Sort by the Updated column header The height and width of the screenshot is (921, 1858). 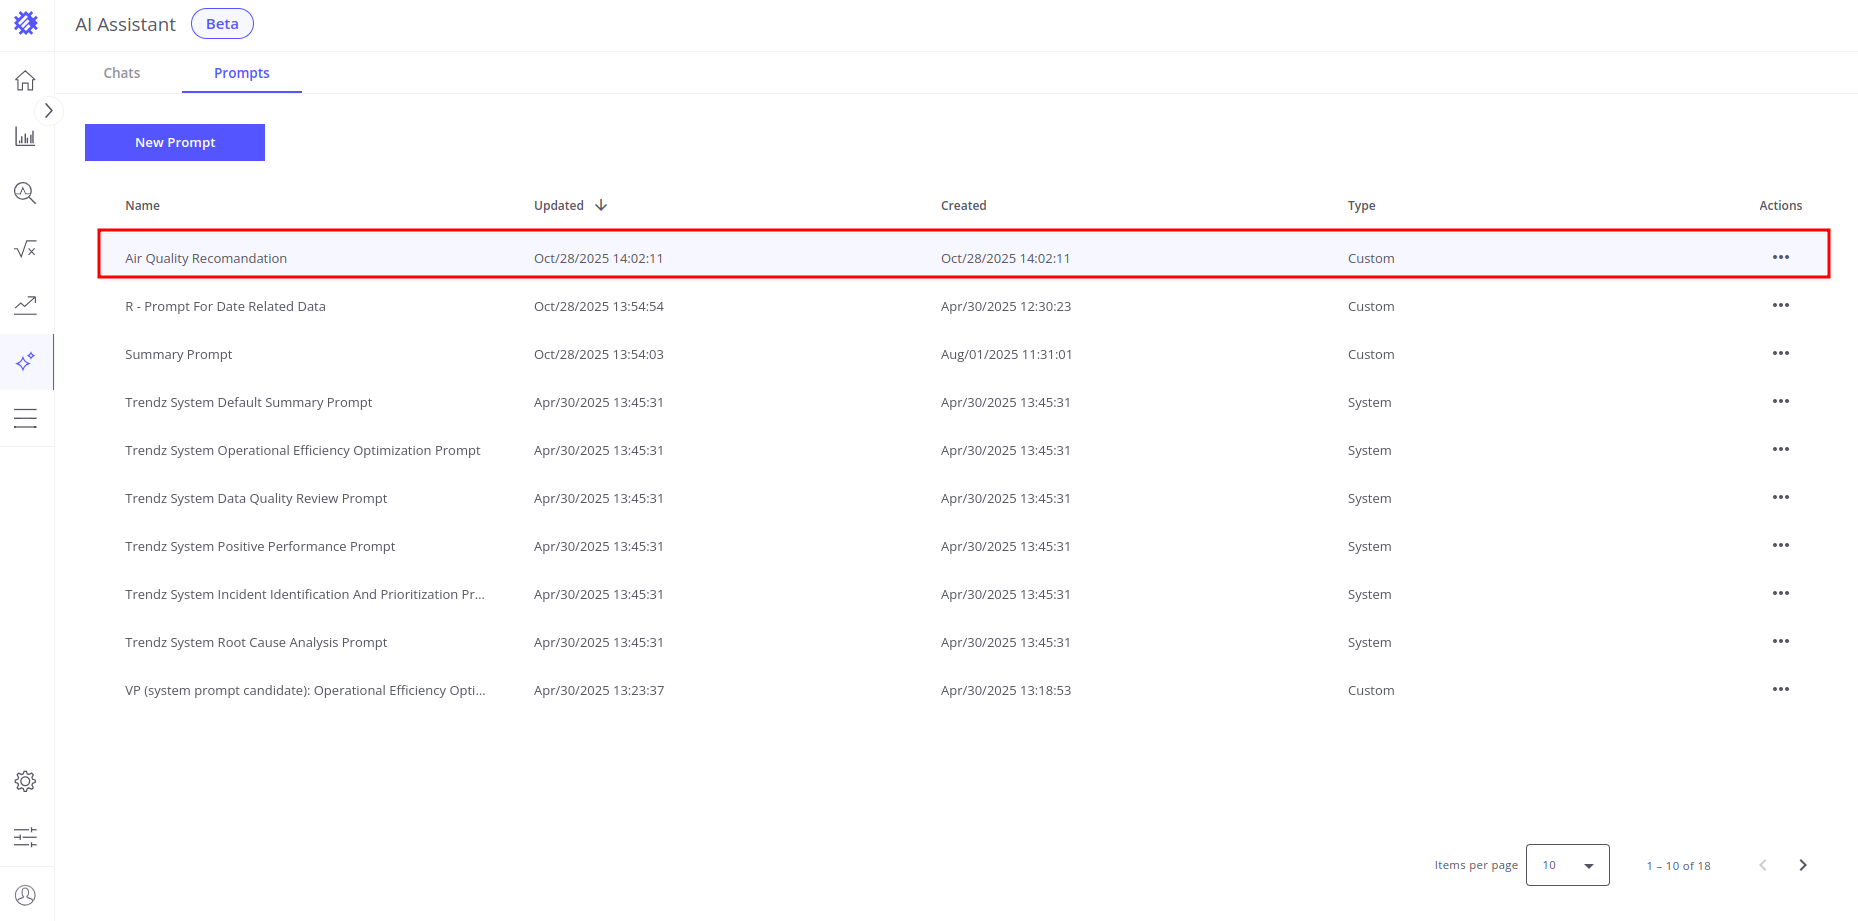pyautogui.click(x=559, y=206)
